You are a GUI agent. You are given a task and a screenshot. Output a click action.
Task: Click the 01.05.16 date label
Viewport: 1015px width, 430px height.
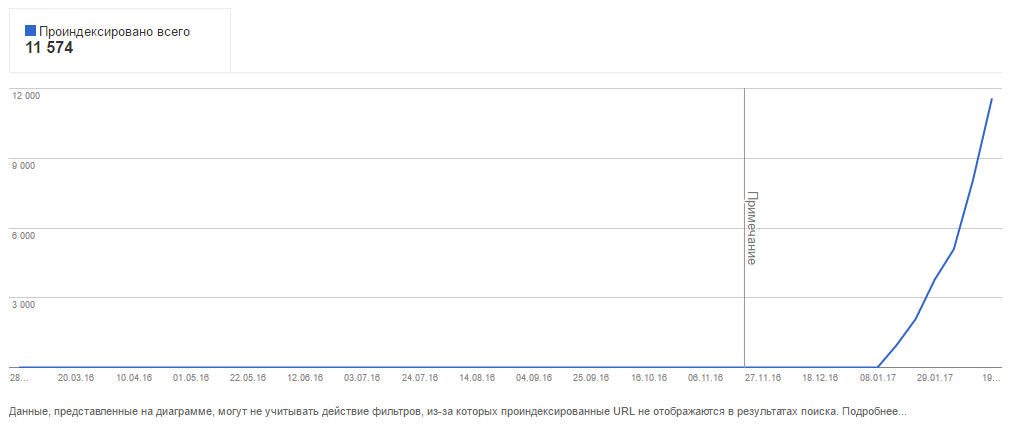click(x=191, y=379)
